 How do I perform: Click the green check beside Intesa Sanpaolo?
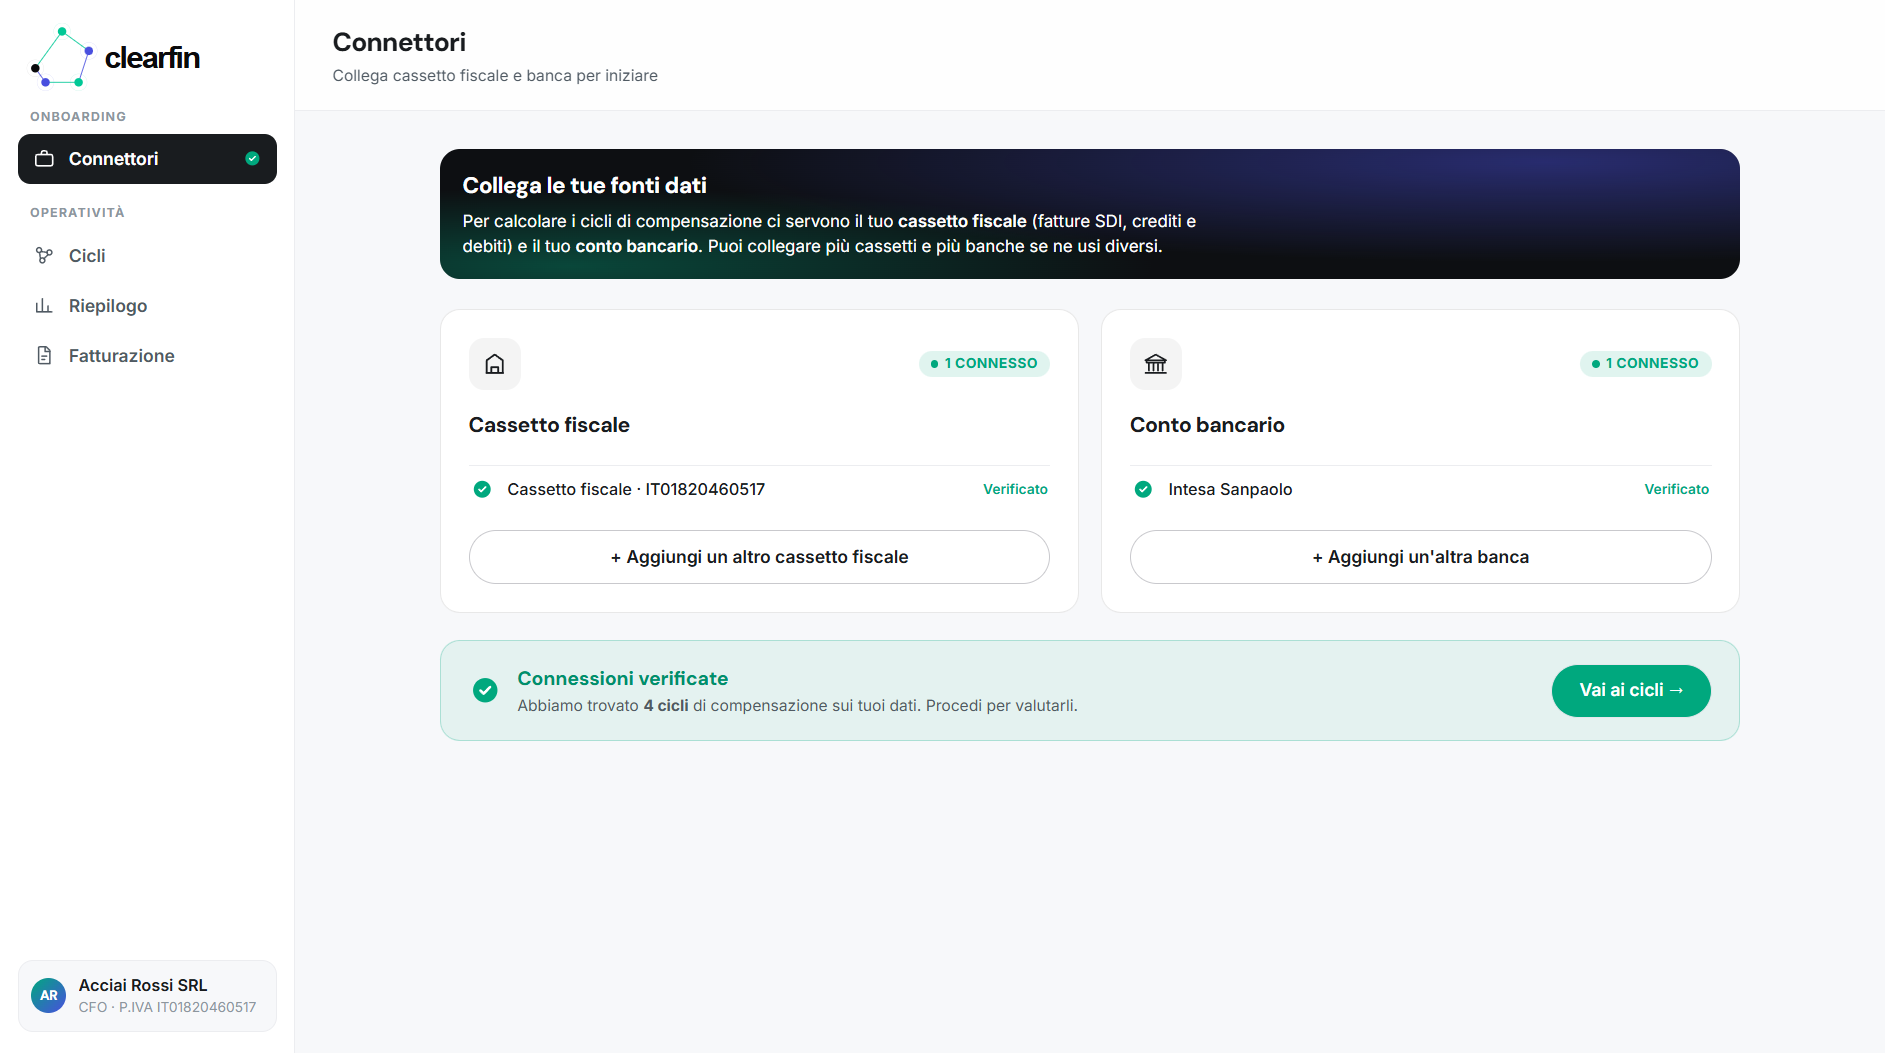pos(1143,489)
